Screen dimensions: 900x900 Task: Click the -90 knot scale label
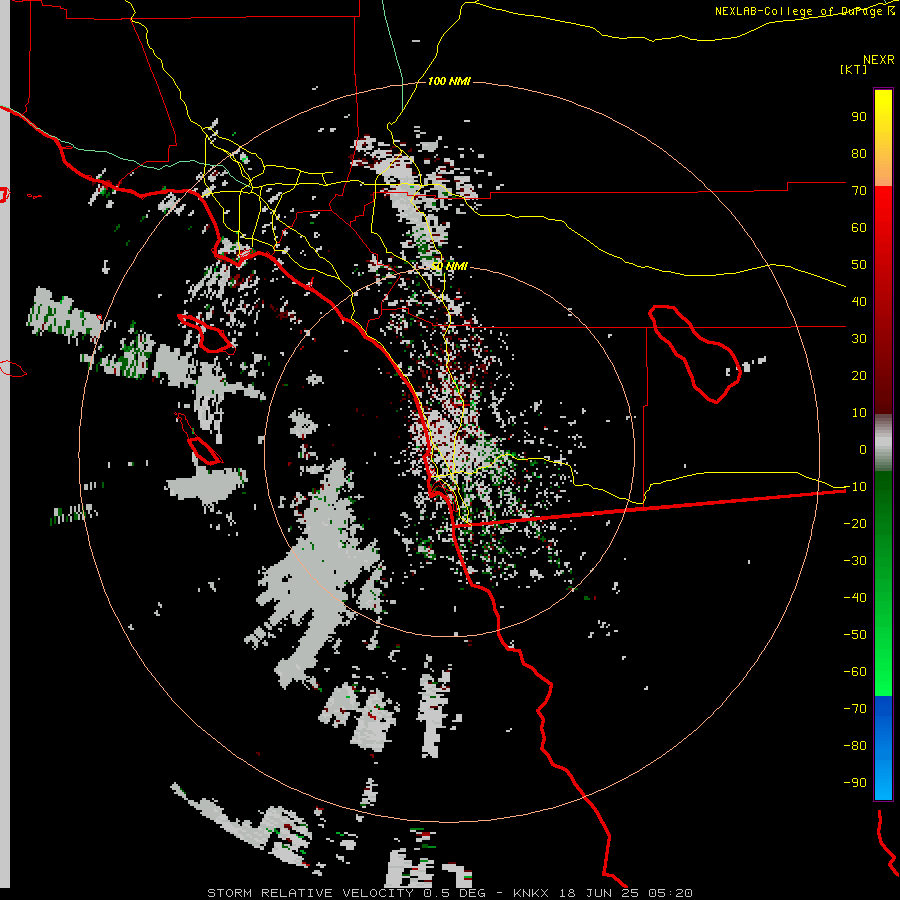(855, 783)
